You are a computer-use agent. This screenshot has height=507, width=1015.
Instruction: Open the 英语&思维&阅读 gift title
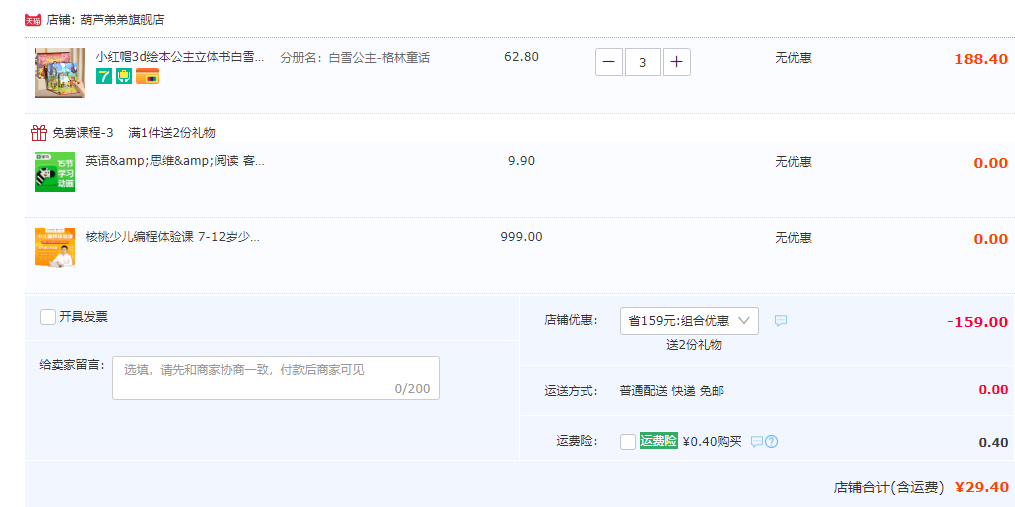pyautogui.click(x=175, y=161)
